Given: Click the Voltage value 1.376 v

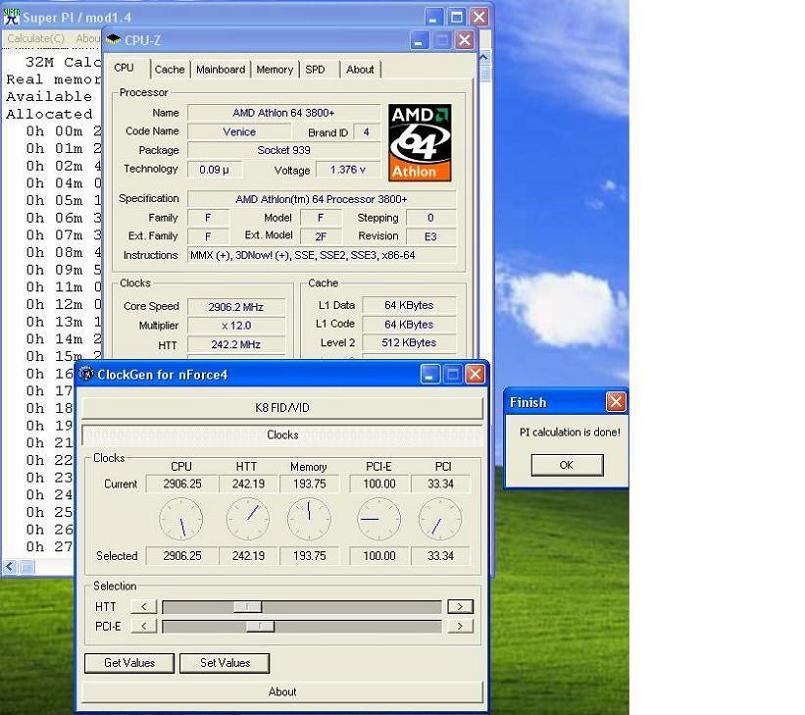Looking at the screenshot, I should [348, 169].
